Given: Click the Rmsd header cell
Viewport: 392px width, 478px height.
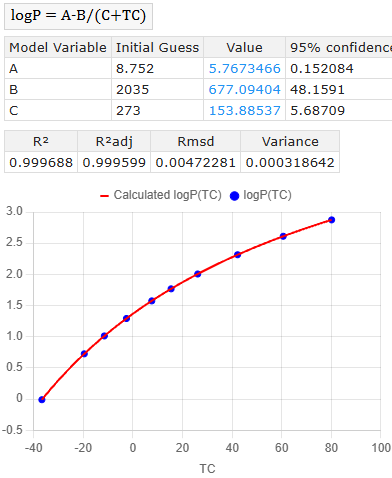Looking at the screenshot, I should point(195,142).
